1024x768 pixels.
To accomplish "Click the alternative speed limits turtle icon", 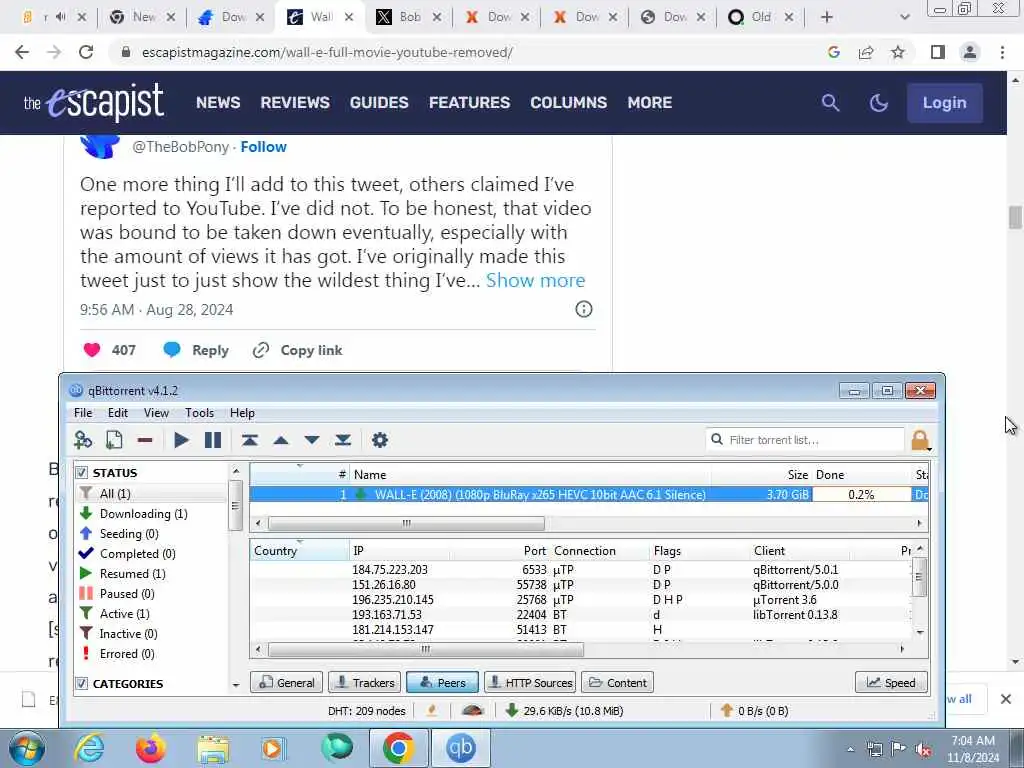I will coord(472,711).
